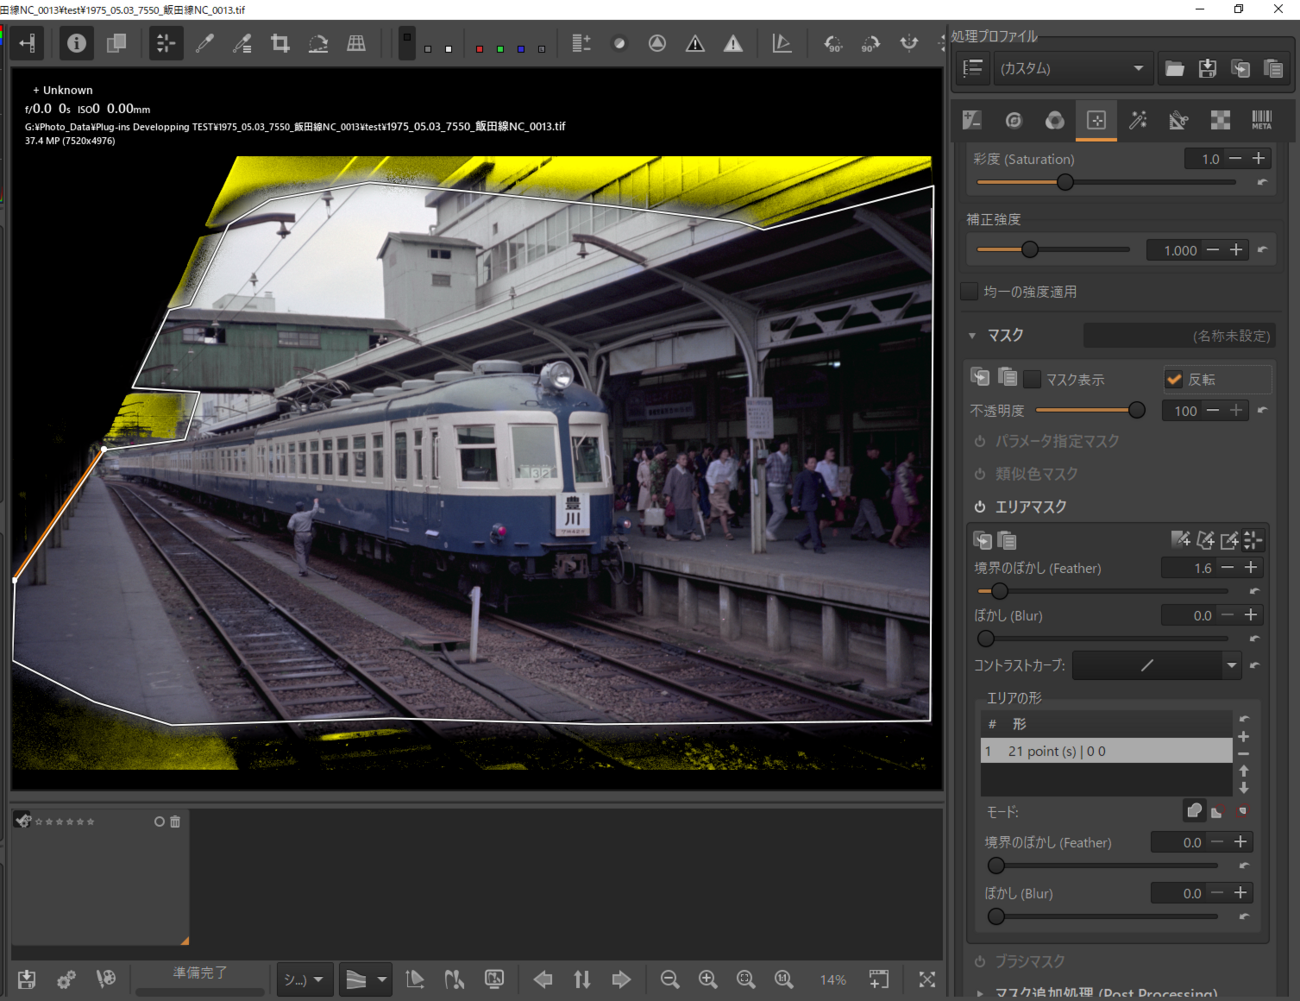Viewport: 1300px width, 1001px height.
Task: Enable the マスク表示 checkbox
Action: tap(1033, 380)
